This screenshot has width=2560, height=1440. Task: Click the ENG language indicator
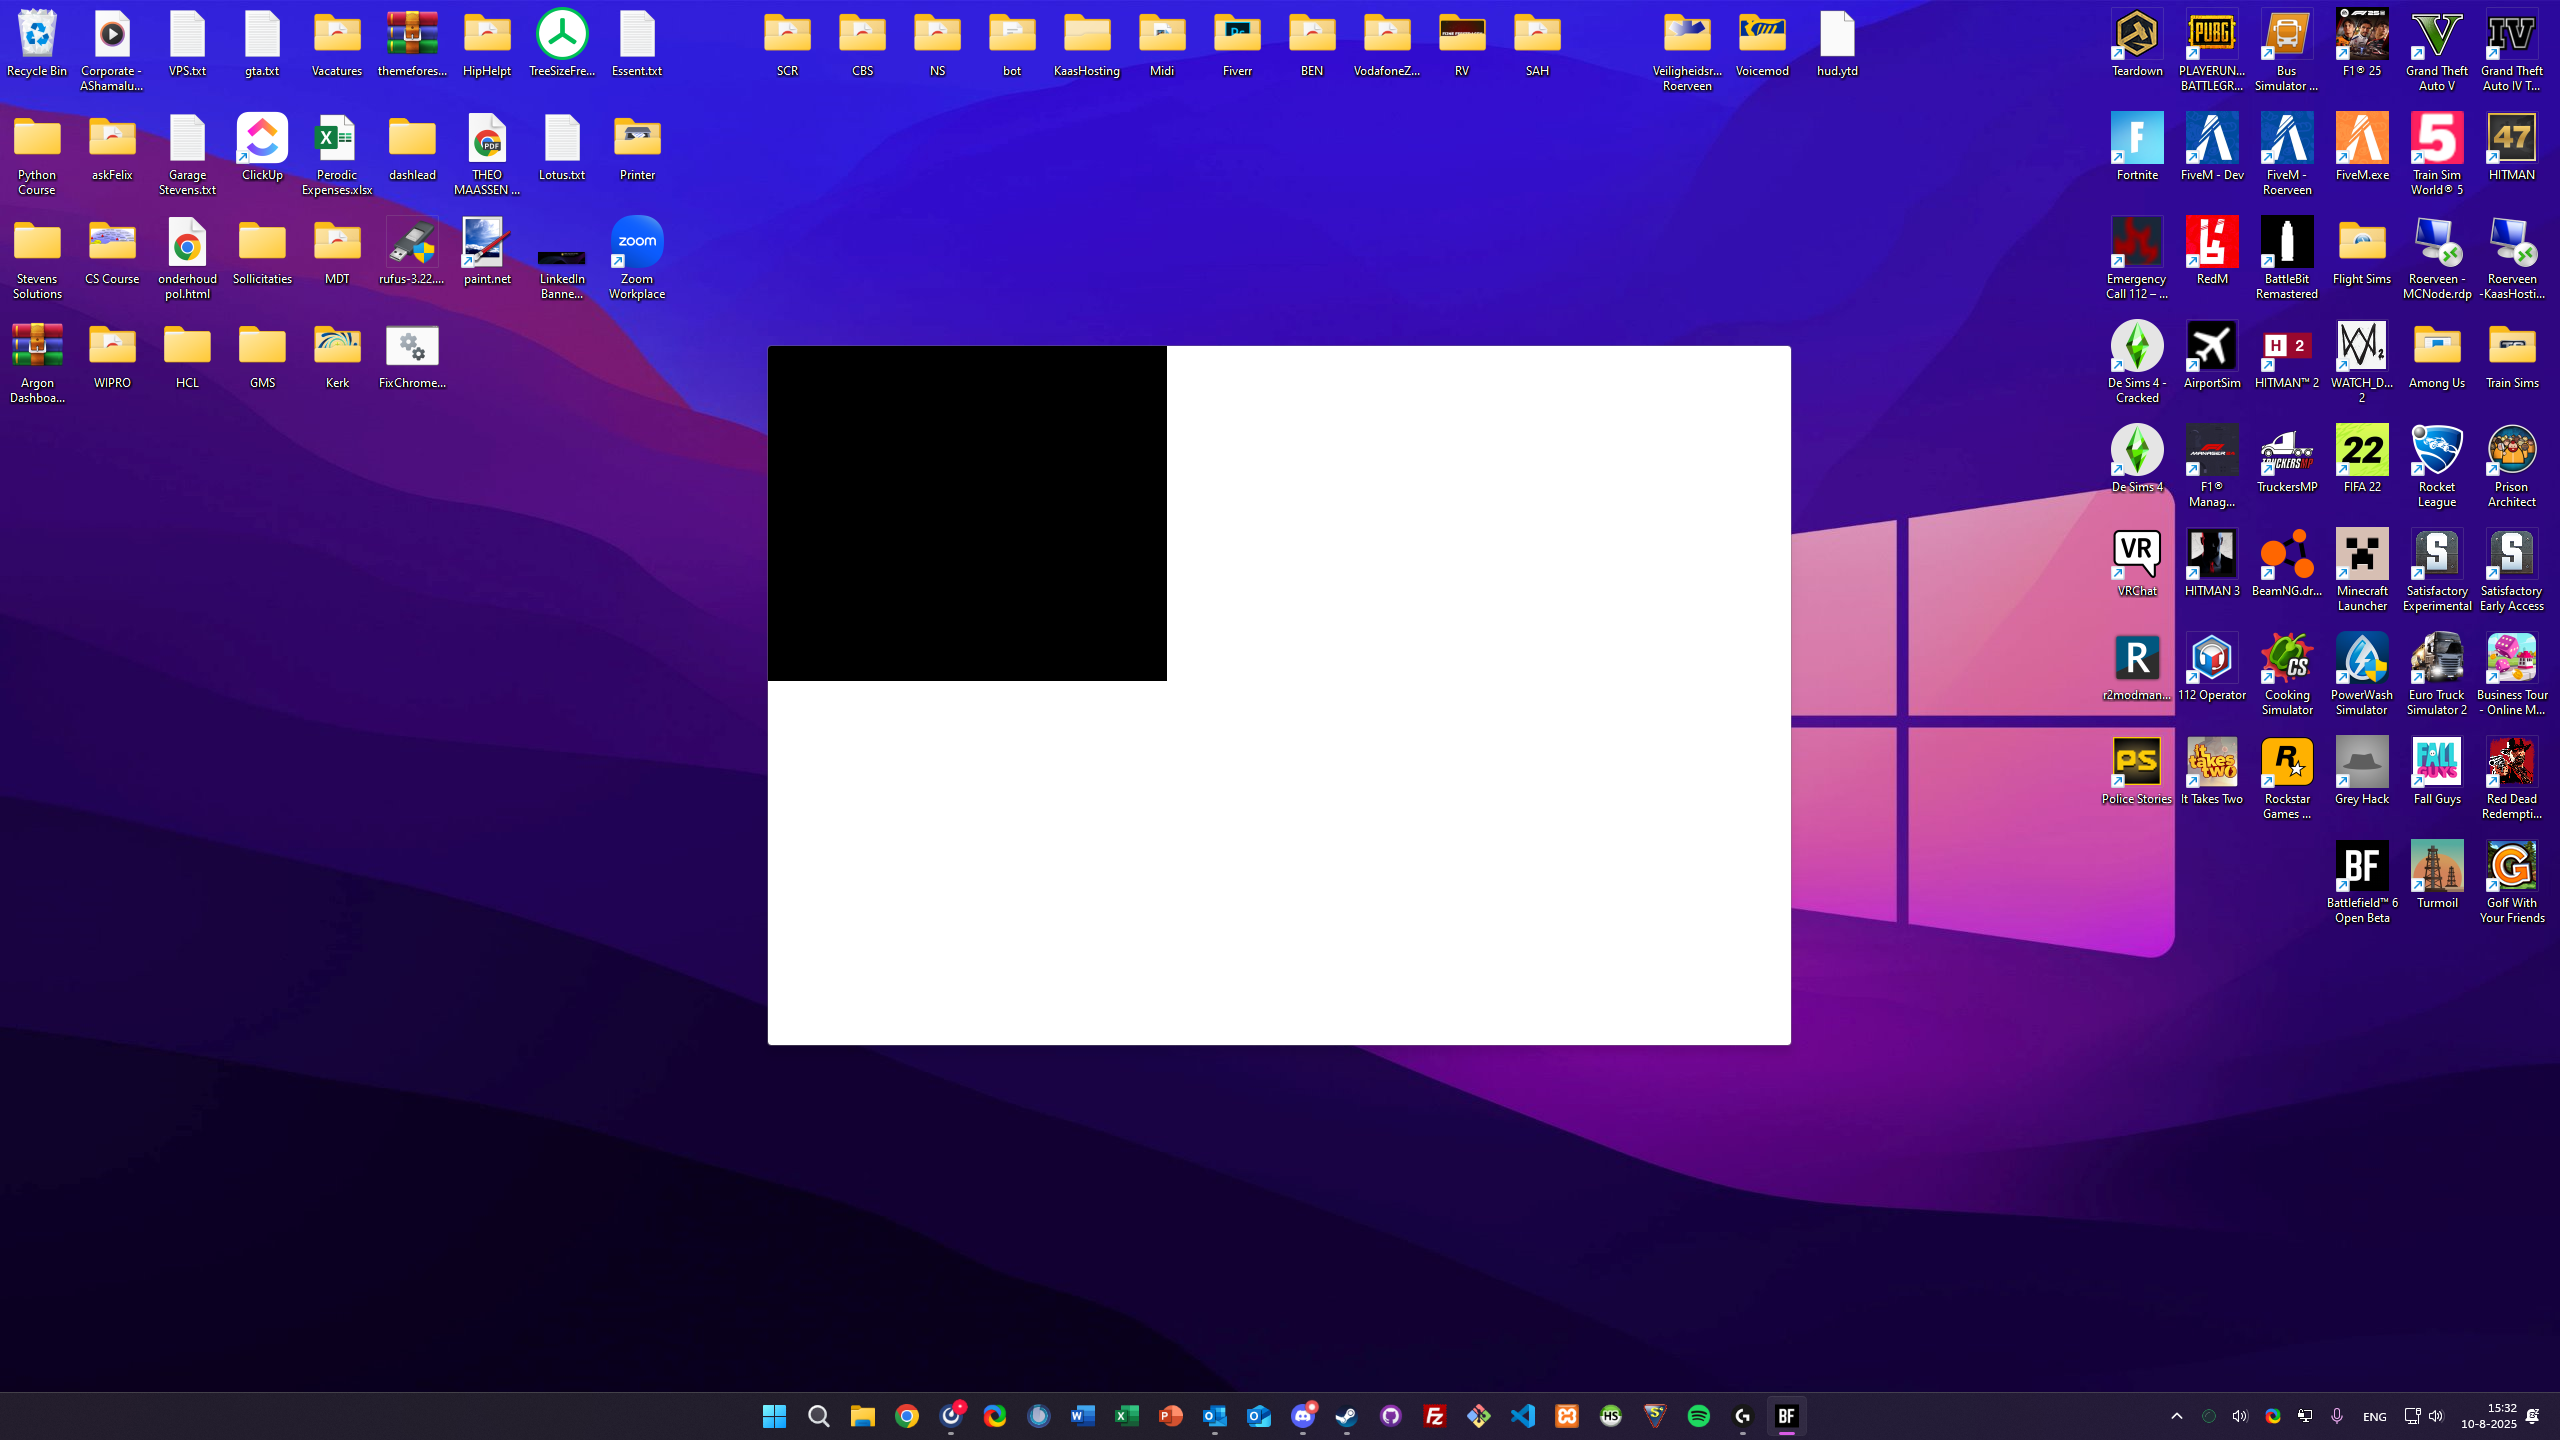point(2374,1416)
